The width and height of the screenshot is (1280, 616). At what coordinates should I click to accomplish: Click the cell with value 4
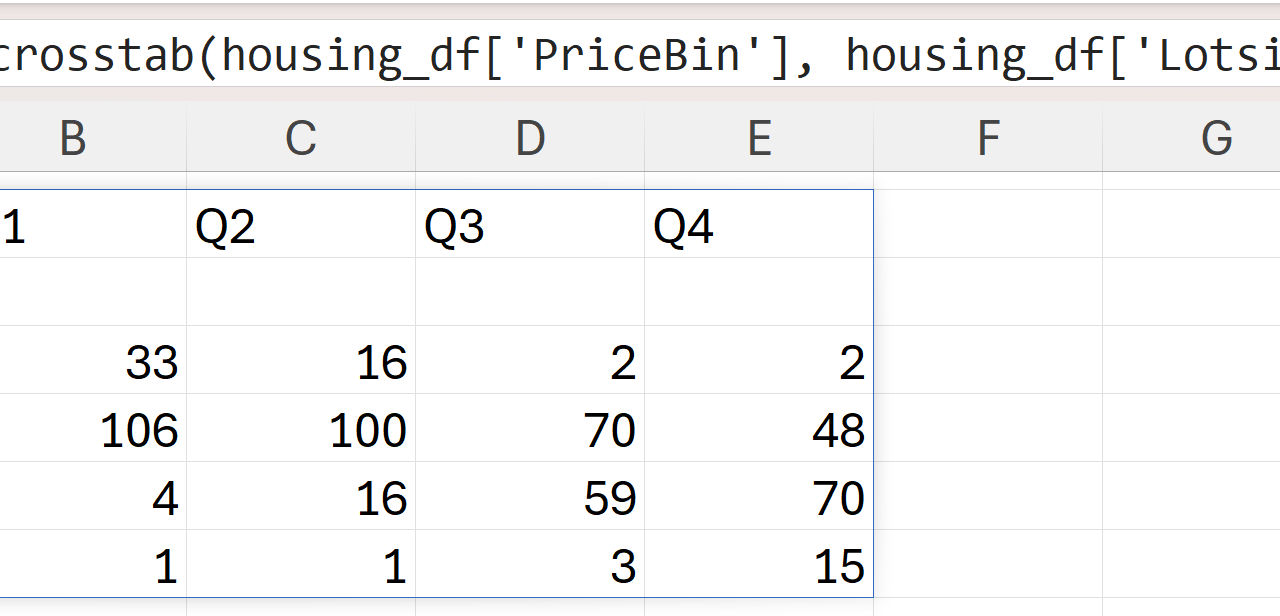93,498
